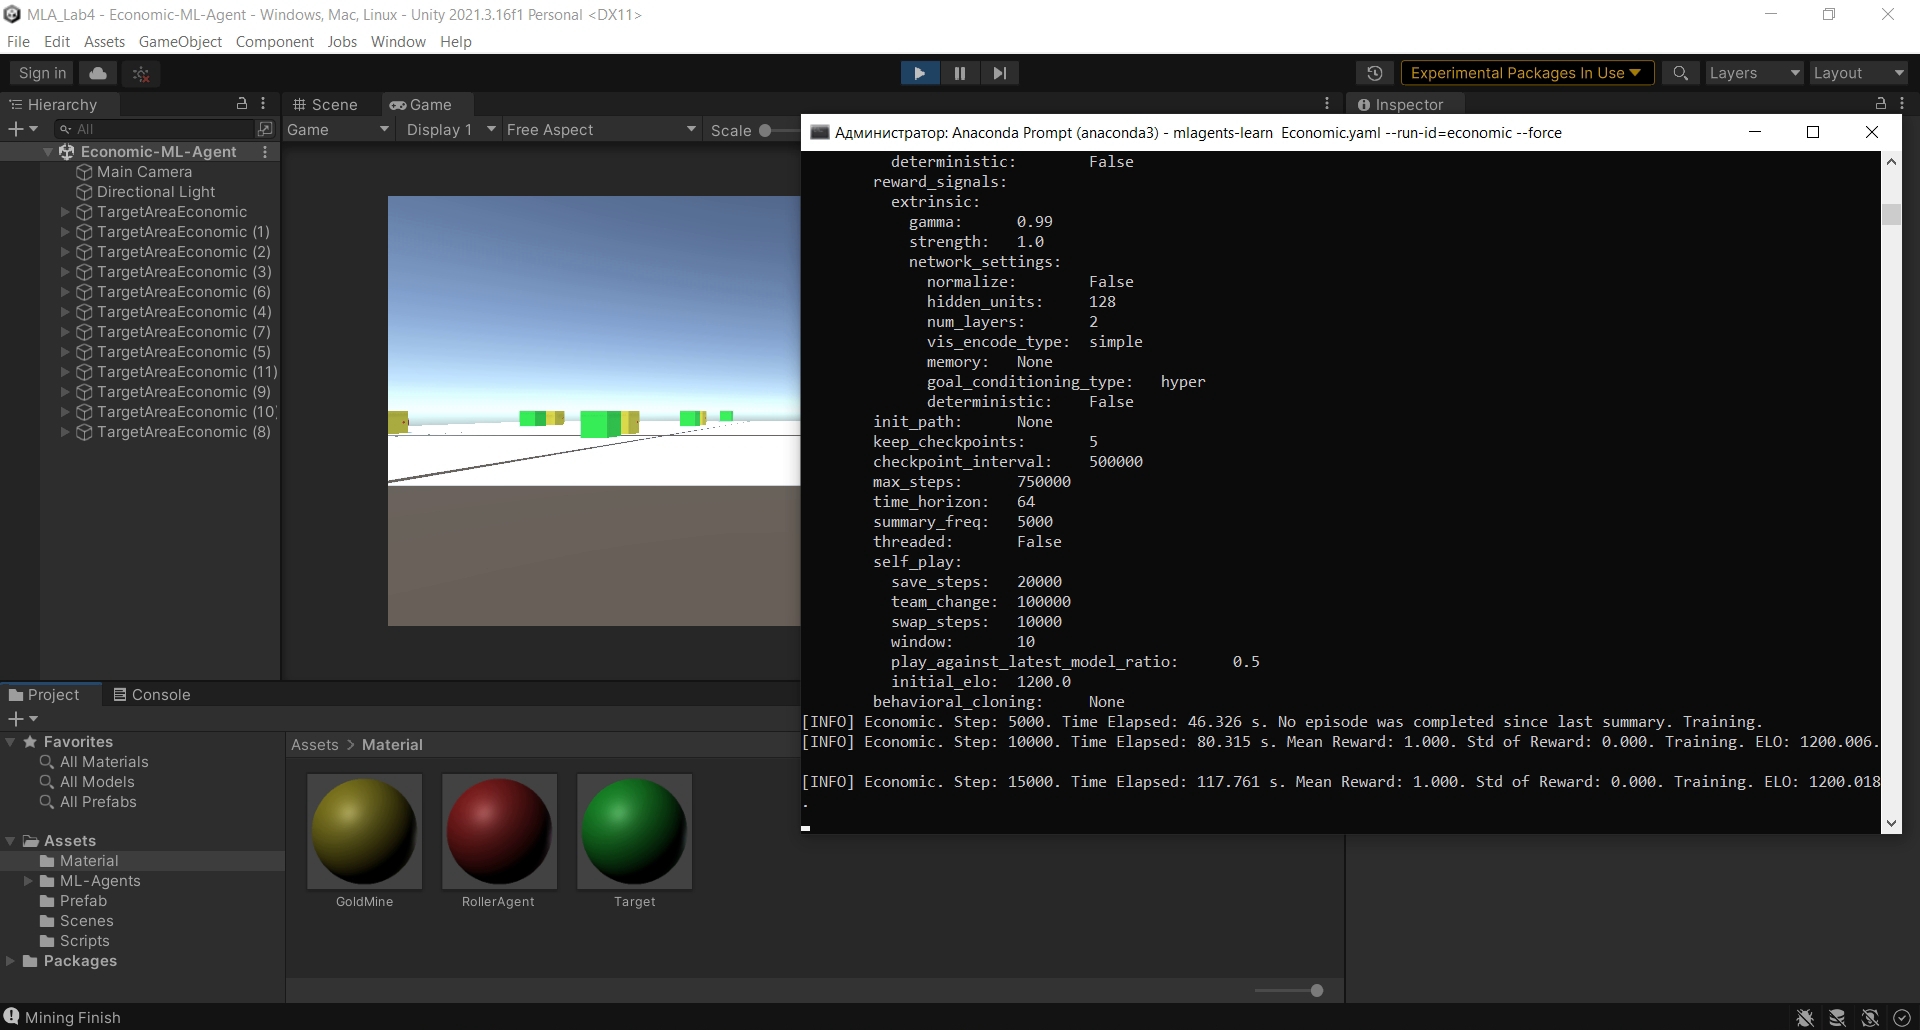Expand the Packages folder
Screen dimensions: 1920x1030
click(x=10, y=961)
